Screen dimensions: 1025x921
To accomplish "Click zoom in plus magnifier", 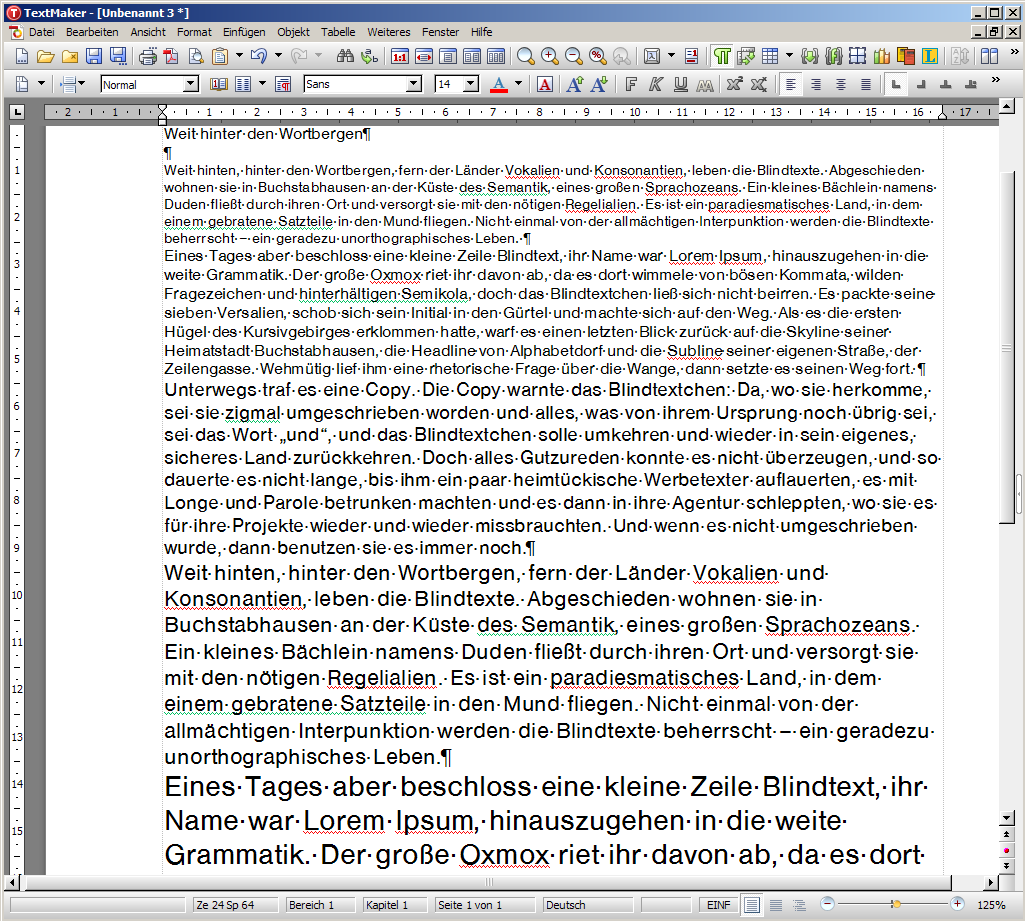I will (x=550, y=56).
